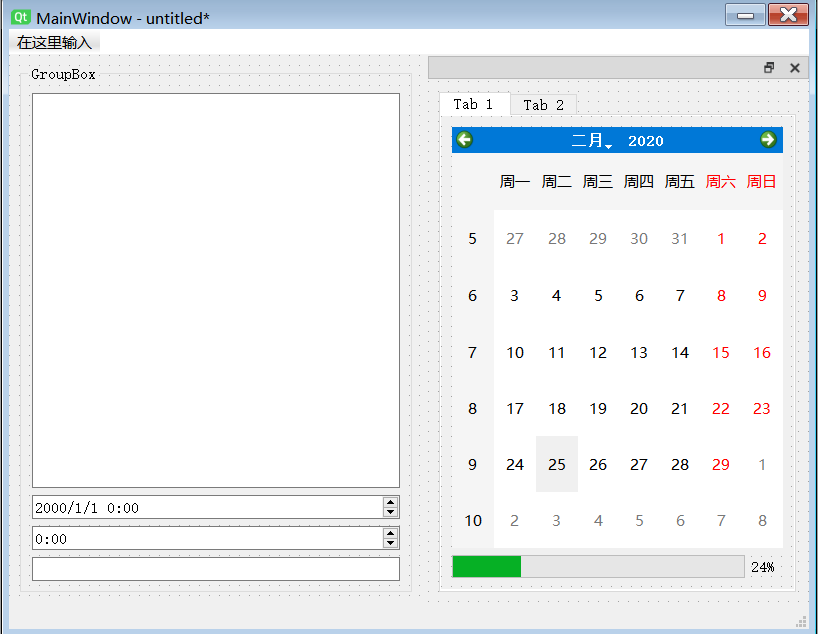This screenshot has height=634, width=818.
Task: Decrement the 0:00 time with down arrow
Action: click(x=390, y=542)
